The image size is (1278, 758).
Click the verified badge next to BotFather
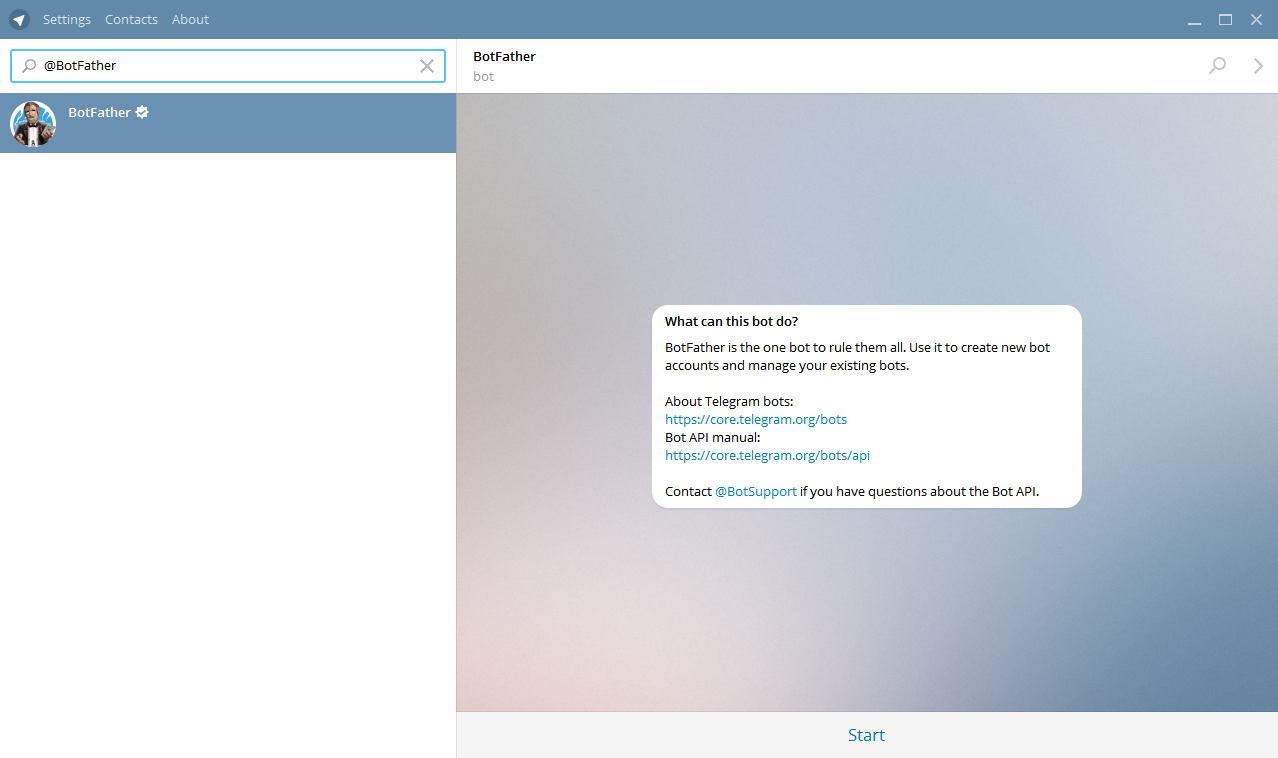142,112
